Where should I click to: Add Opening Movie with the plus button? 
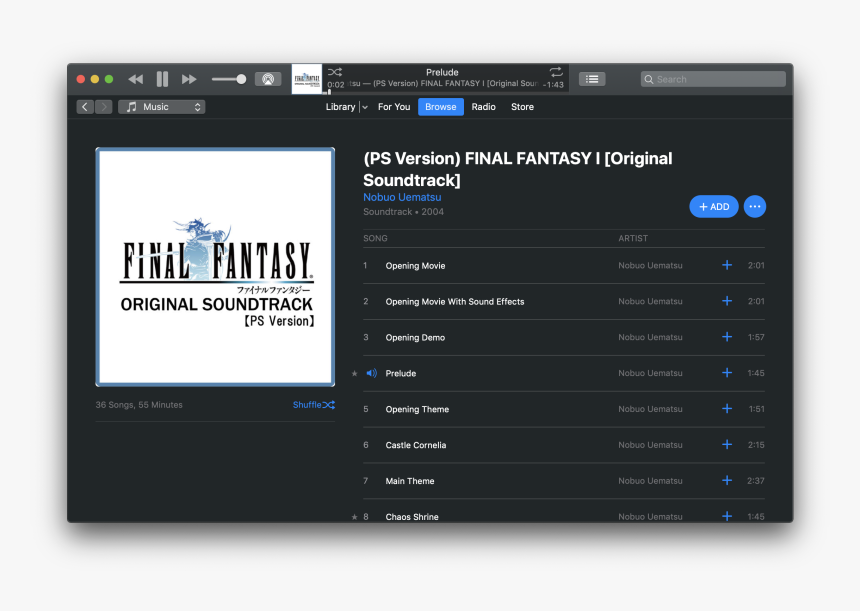coord(726,265)
